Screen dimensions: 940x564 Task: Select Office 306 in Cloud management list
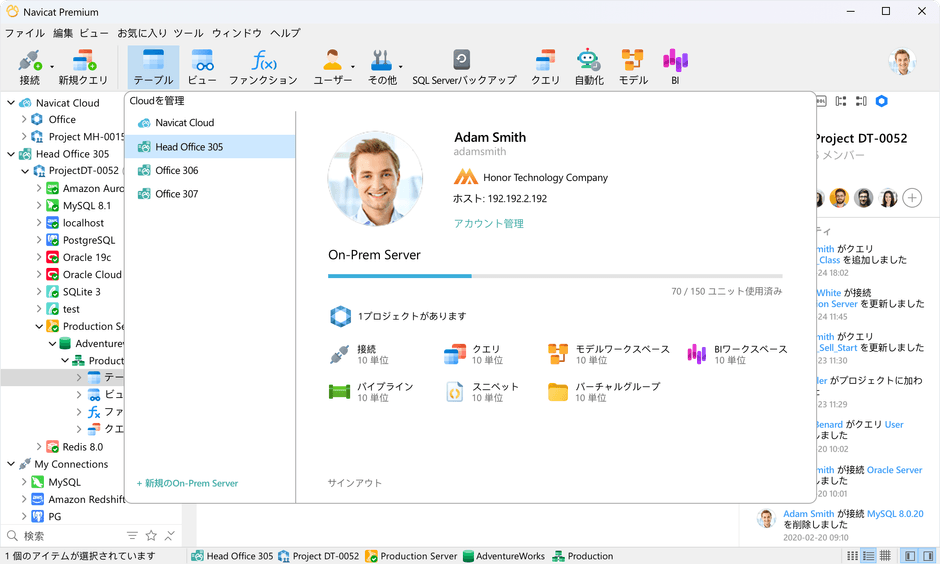pyautogui.click(x=210, y=170)
